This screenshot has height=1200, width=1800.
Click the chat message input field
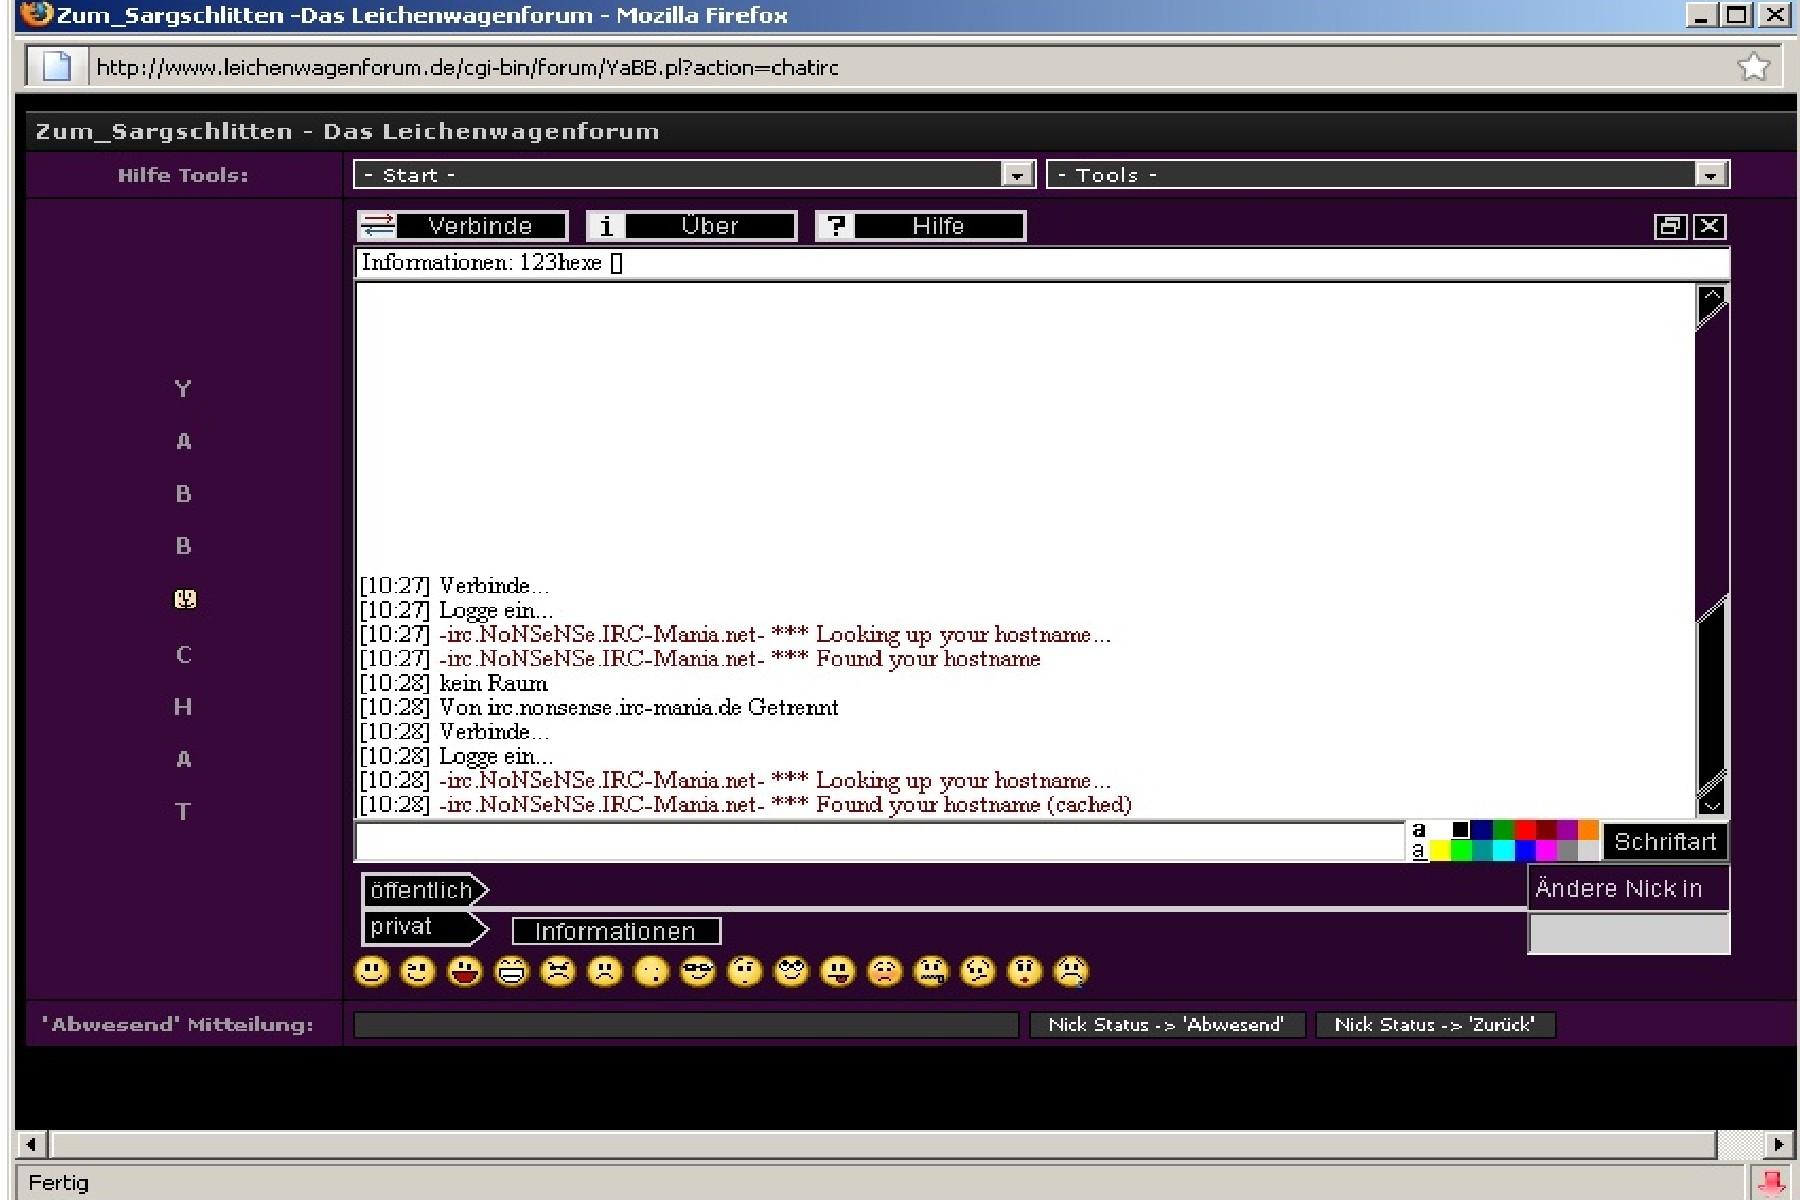click(880, 842)
